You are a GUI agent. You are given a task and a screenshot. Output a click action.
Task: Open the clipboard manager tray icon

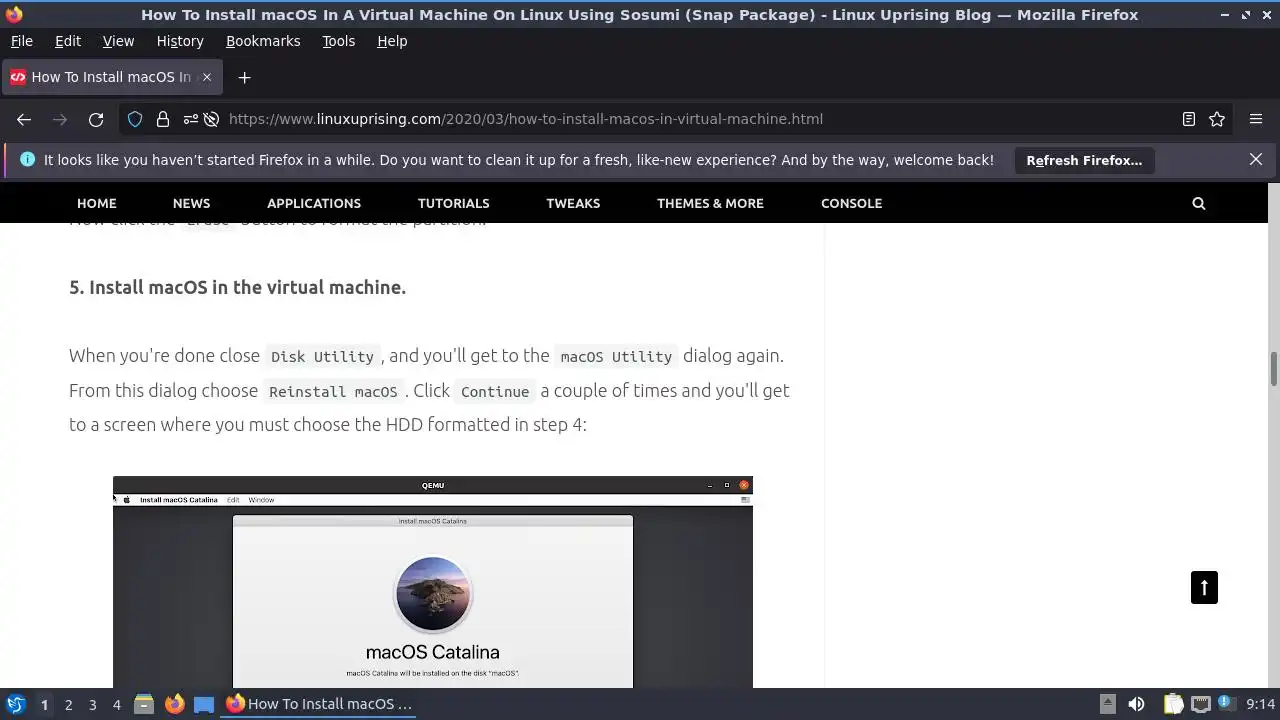pyautogui.click(x=1173, y=704)
